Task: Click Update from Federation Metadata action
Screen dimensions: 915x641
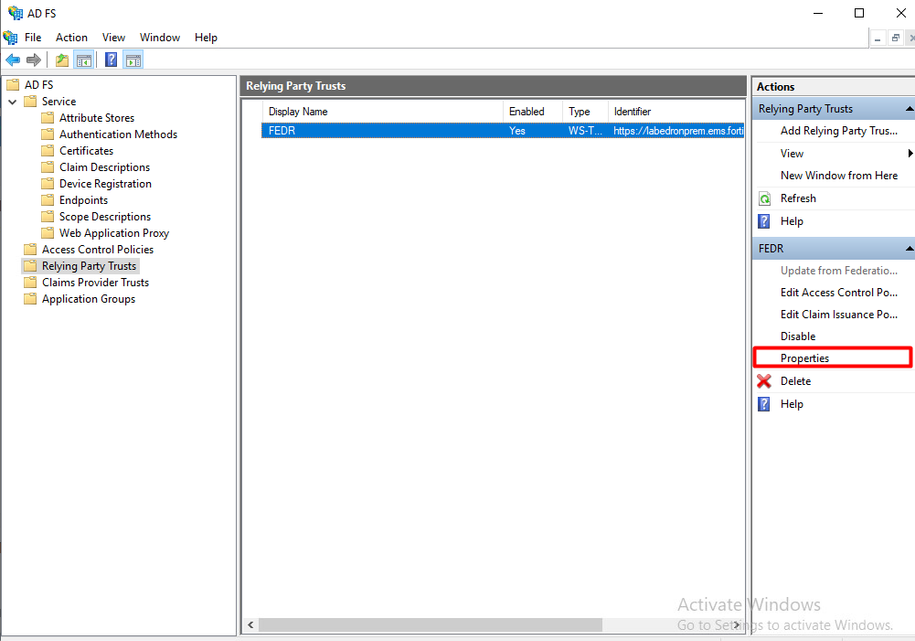Action: coord(839,271)
